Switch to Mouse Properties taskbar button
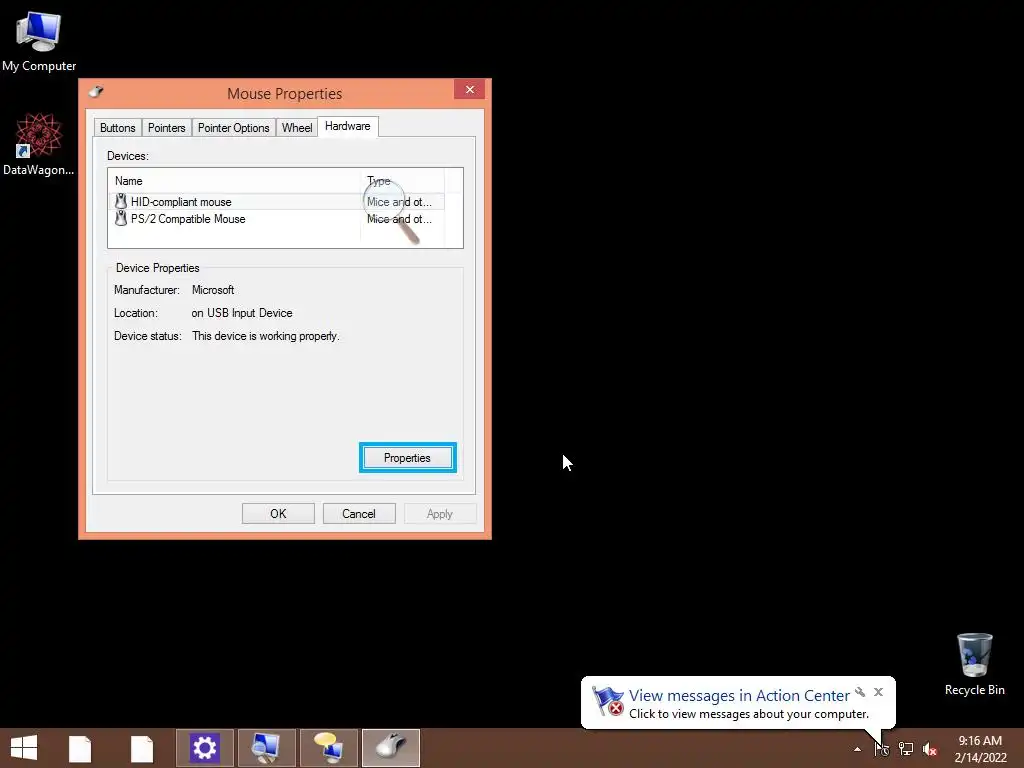Viewport: 1024px width, 768px height. pyautogui.click(x=391, y=748)
